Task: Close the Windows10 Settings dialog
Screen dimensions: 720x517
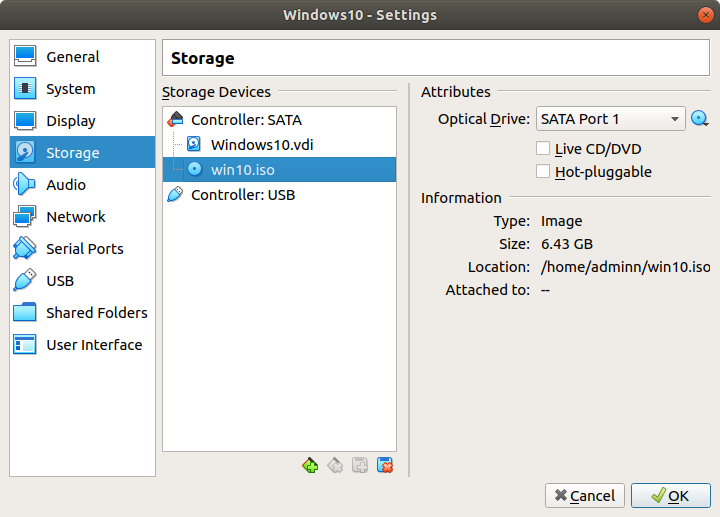Action: pyautogui.click(x=705, y=15)
